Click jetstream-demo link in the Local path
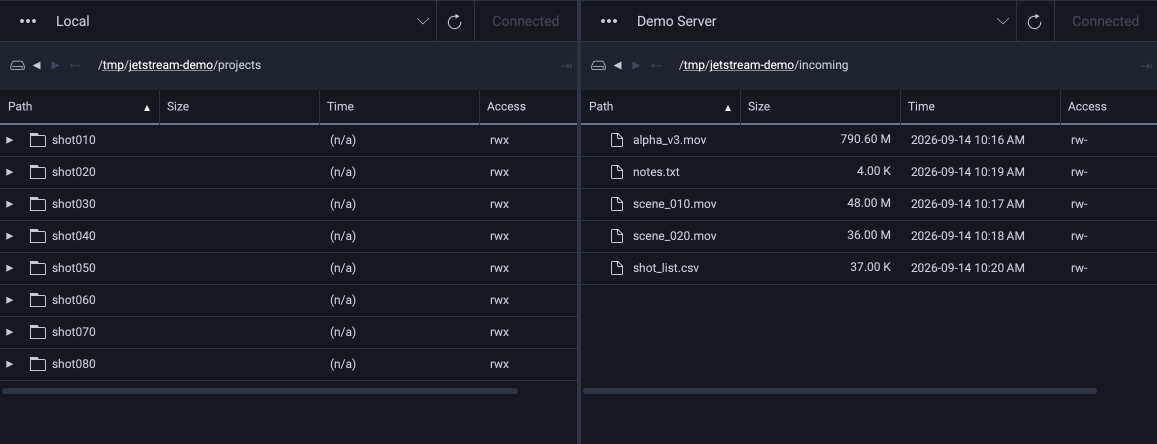 [170, 65]
